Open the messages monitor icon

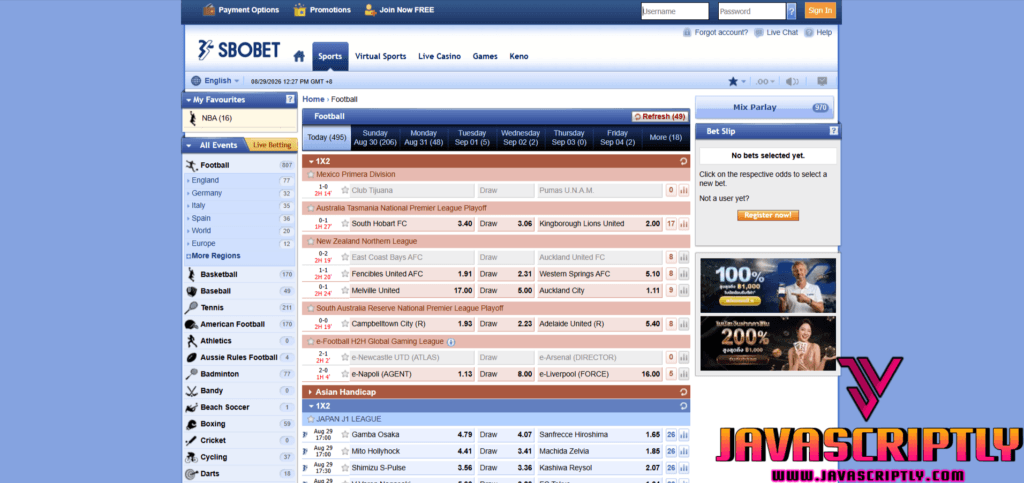coord(822,82)
